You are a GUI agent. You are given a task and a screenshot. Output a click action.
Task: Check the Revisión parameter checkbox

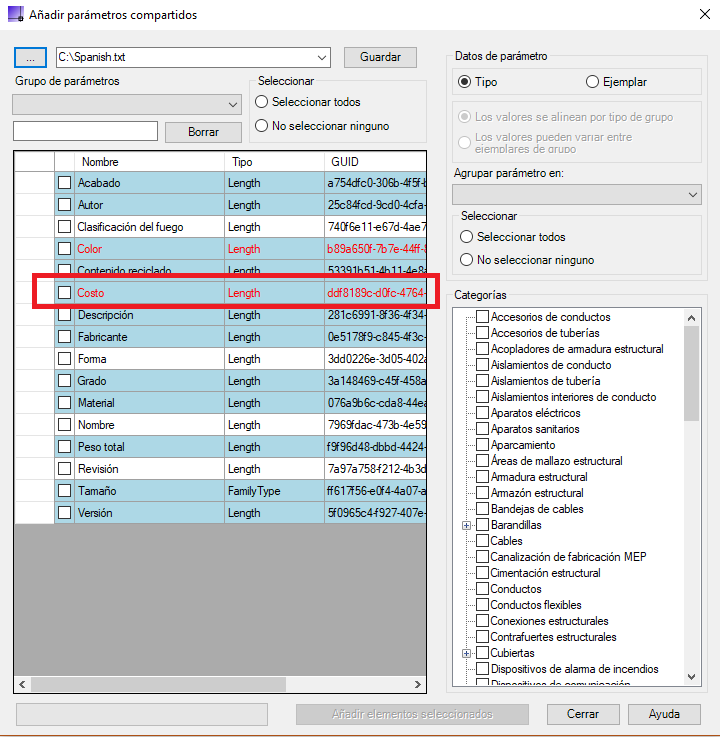[64, 469]
